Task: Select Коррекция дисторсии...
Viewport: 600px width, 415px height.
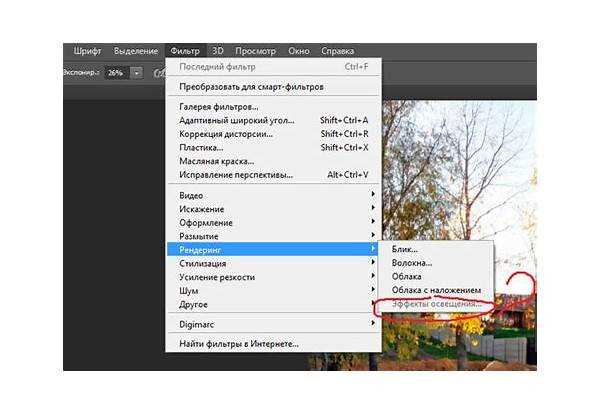Action: click(274, 134)
